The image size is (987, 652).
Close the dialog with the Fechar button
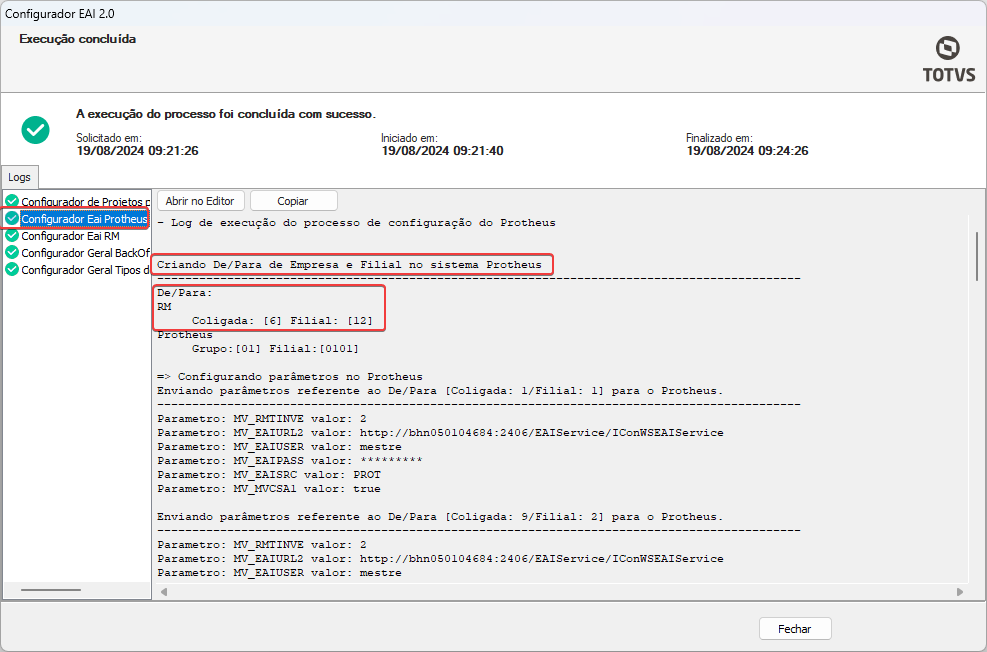coord(795,629)
